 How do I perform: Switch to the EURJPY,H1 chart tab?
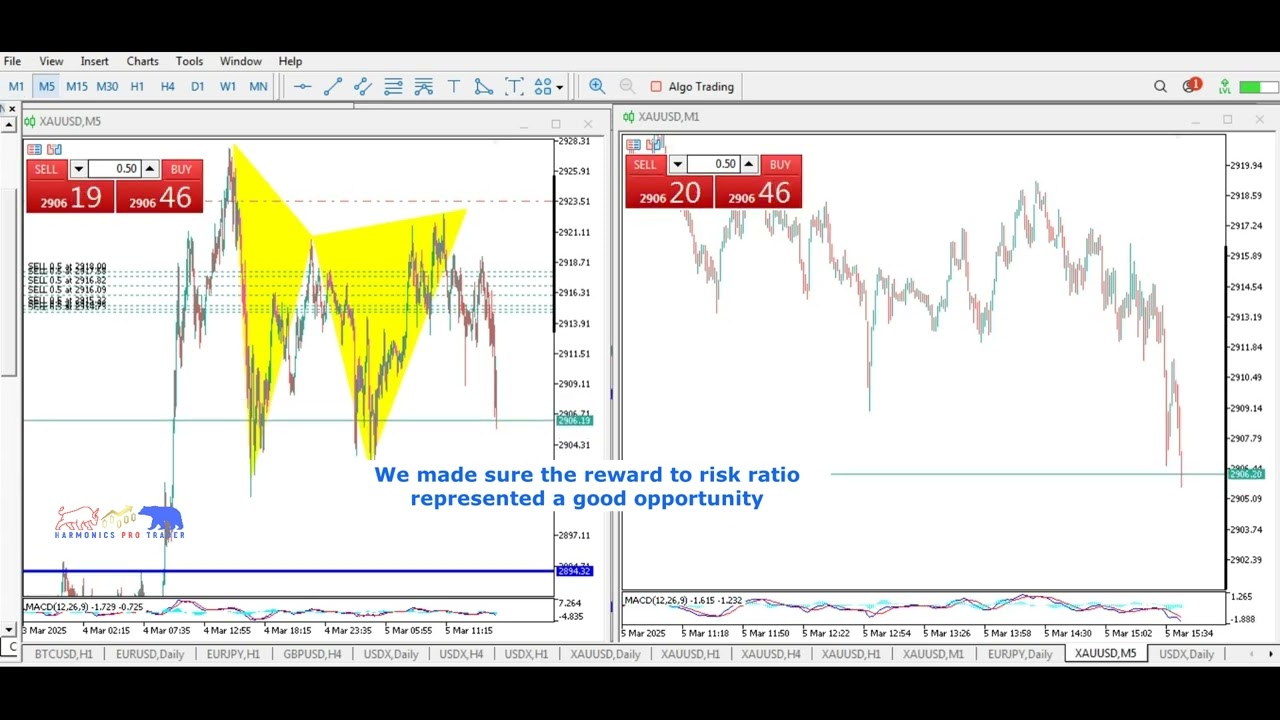233,654
